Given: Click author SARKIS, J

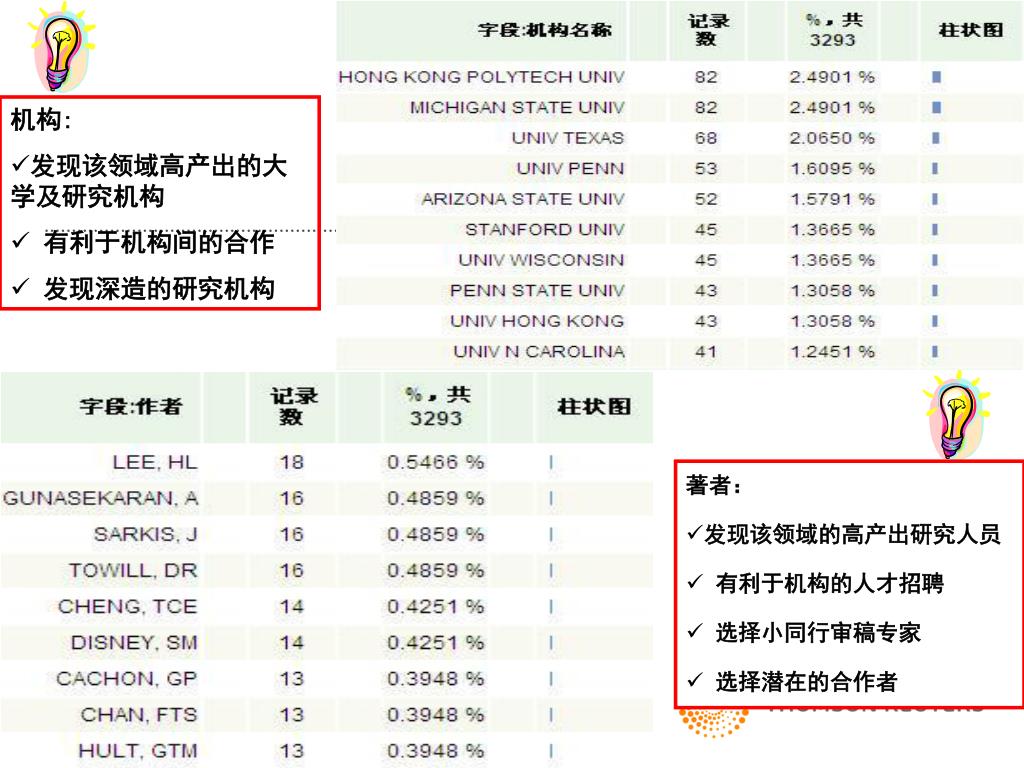Looking at the screenshot, I should coord(145,534).
